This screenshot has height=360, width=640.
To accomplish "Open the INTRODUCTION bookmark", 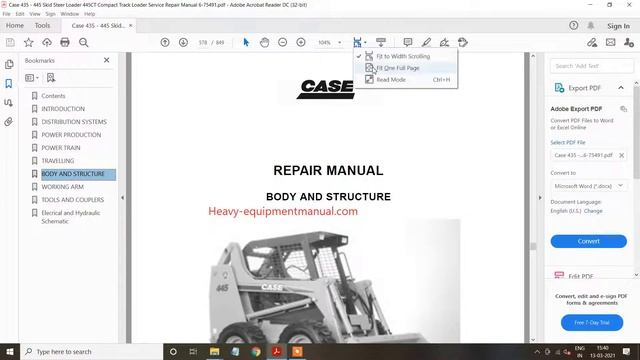I will [63, 109].
